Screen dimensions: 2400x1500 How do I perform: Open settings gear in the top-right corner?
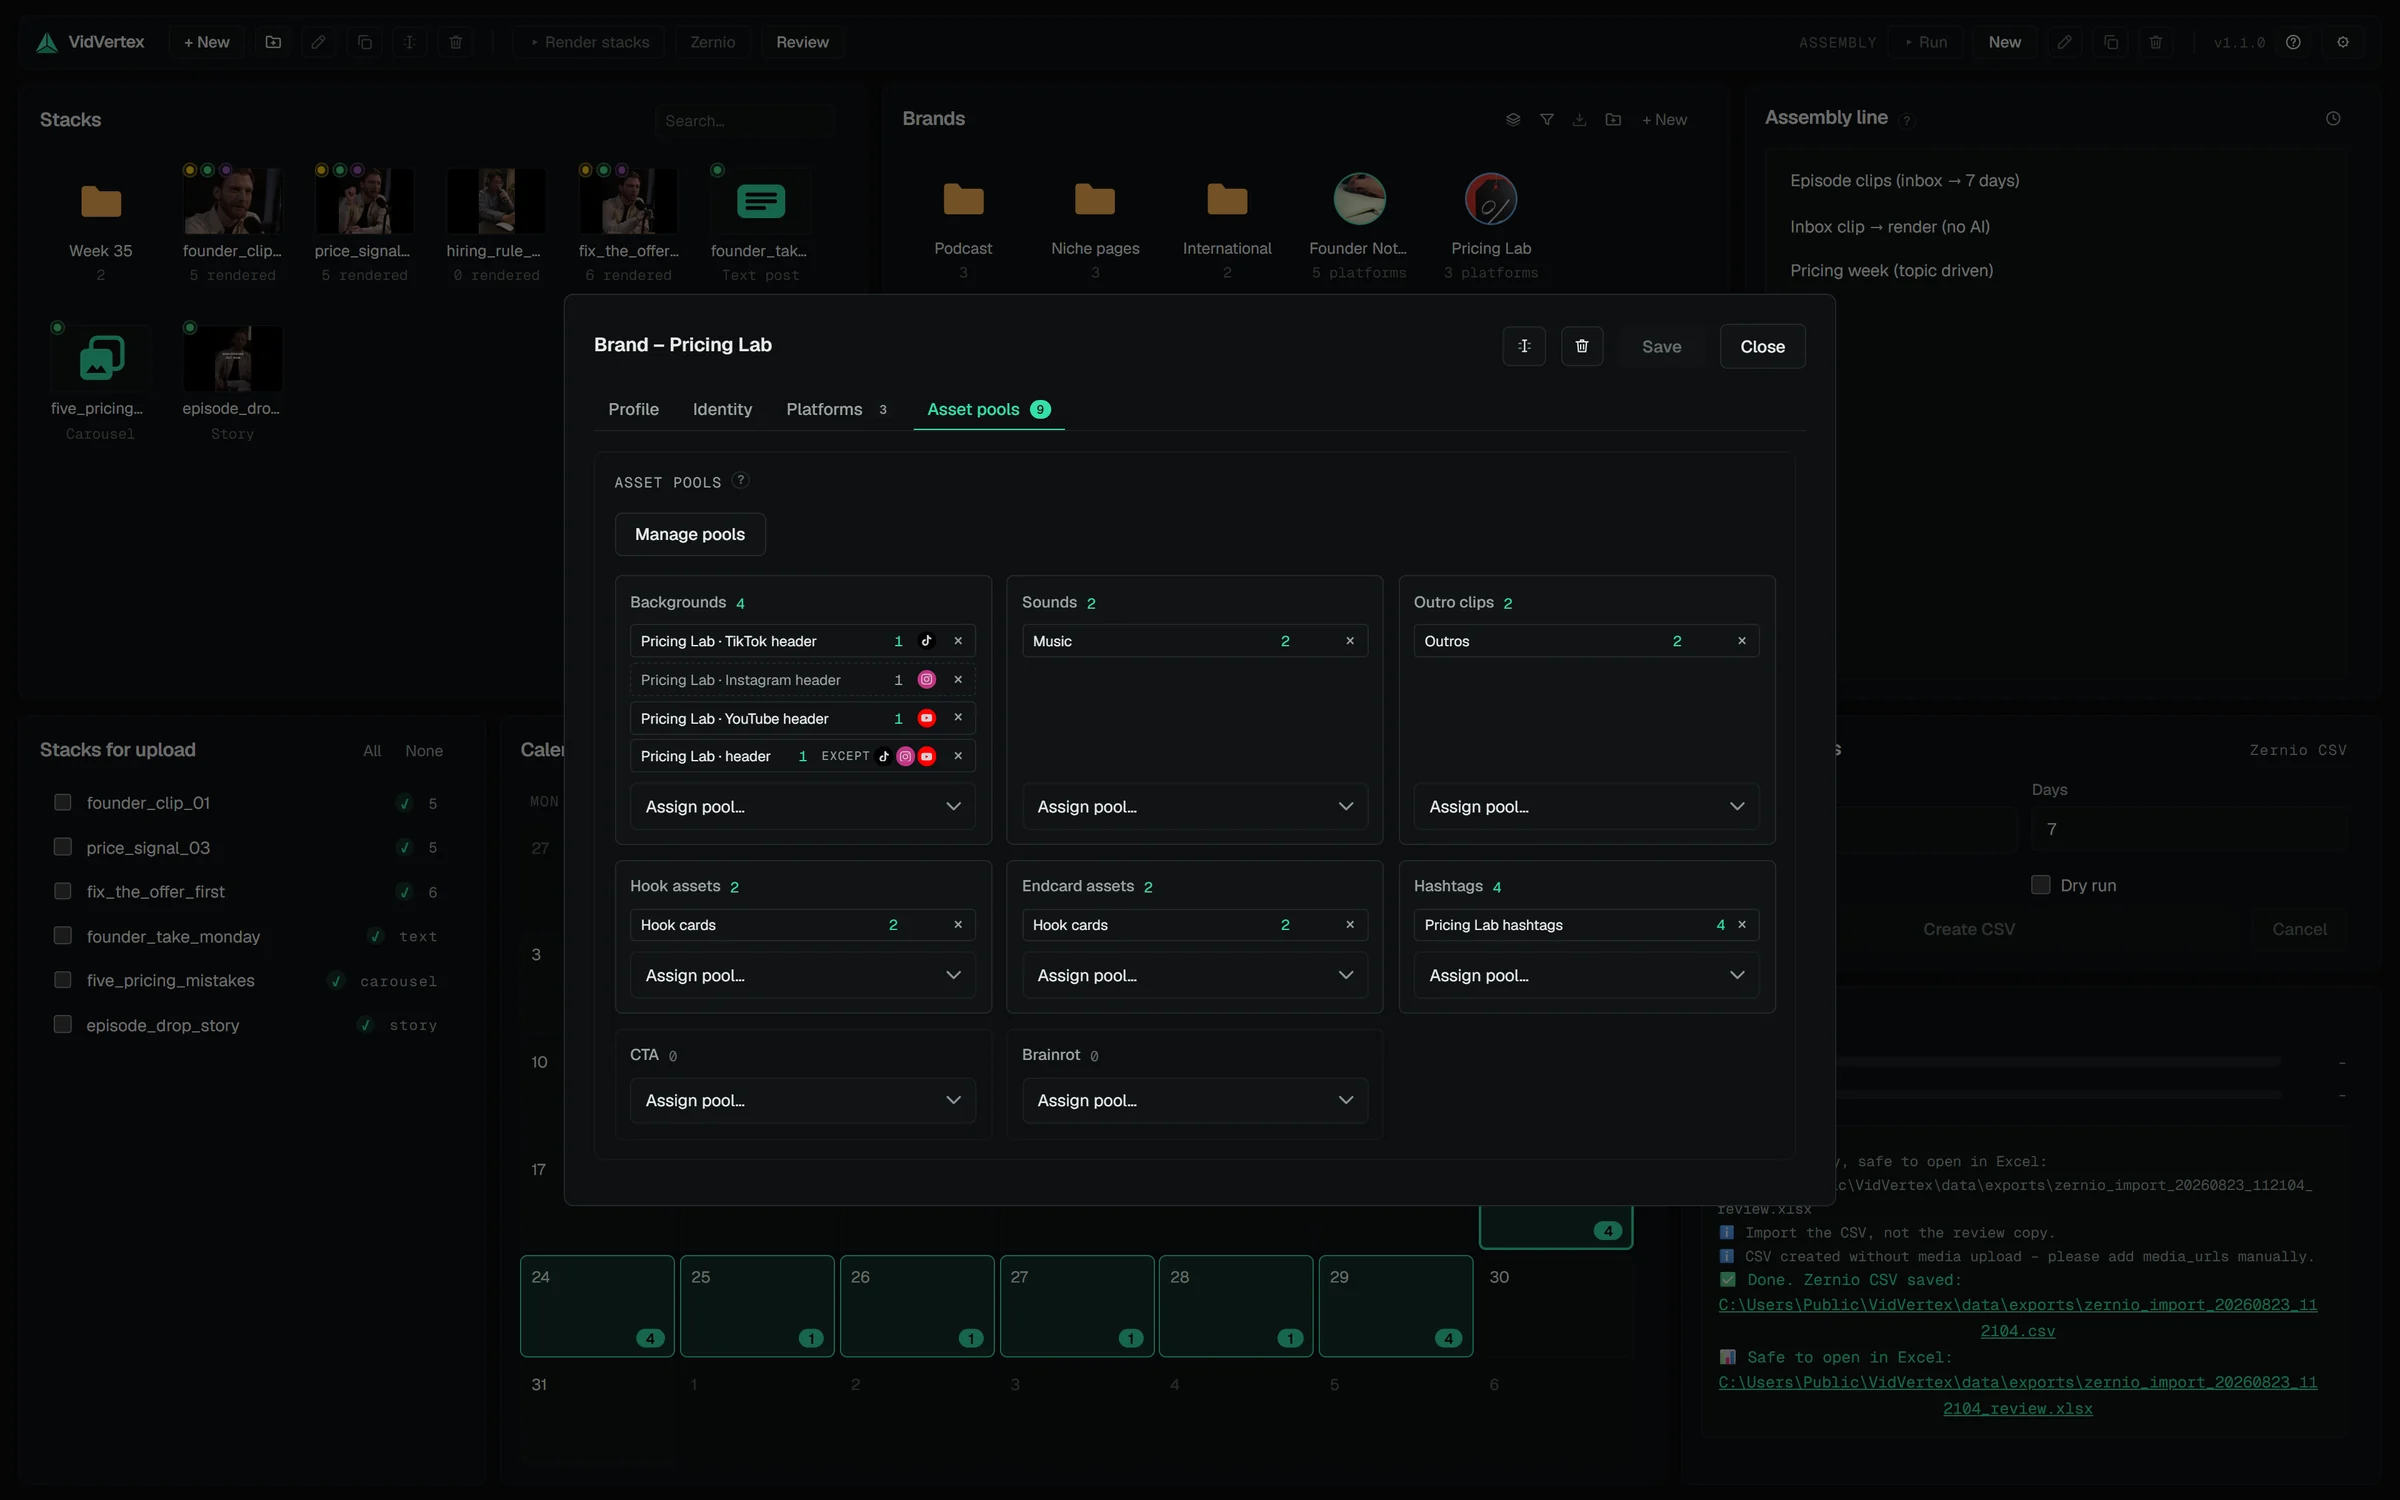tap(2343, 42)
